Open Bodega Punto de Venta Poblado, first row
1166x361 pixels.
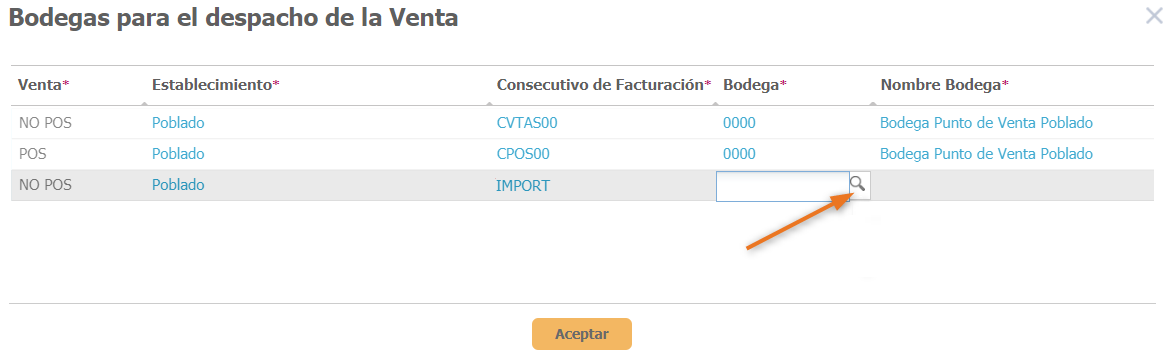click(x=986, y=123)
